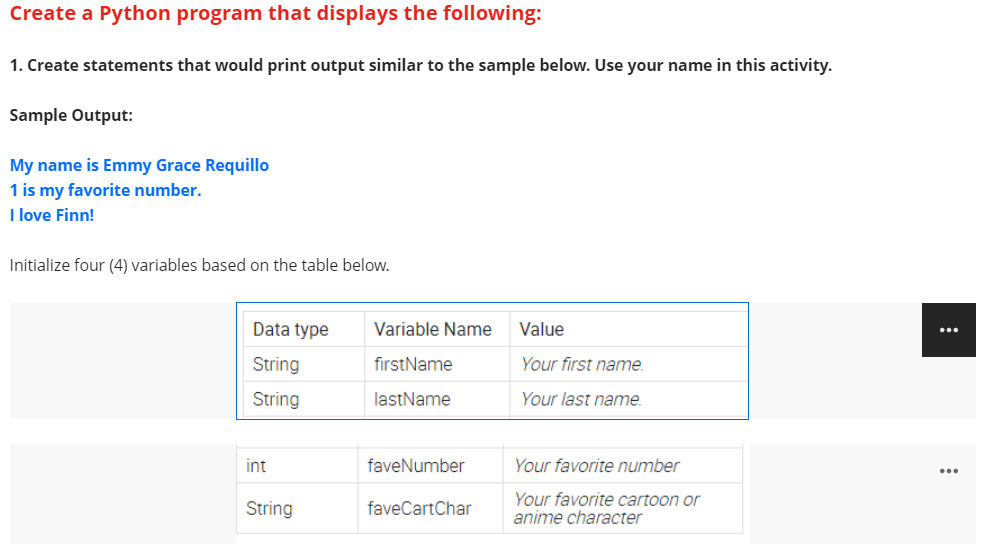987x558 pixels.
Task: Click the 'int' data type cell
Action: click(x=297, y=465)
